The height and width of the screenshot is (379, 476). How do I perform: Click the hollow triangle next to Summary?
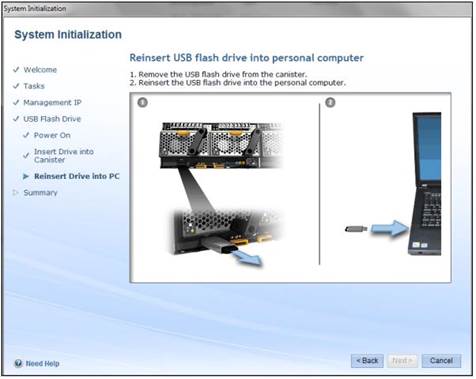pyautogui.click(x=15, y=192)
